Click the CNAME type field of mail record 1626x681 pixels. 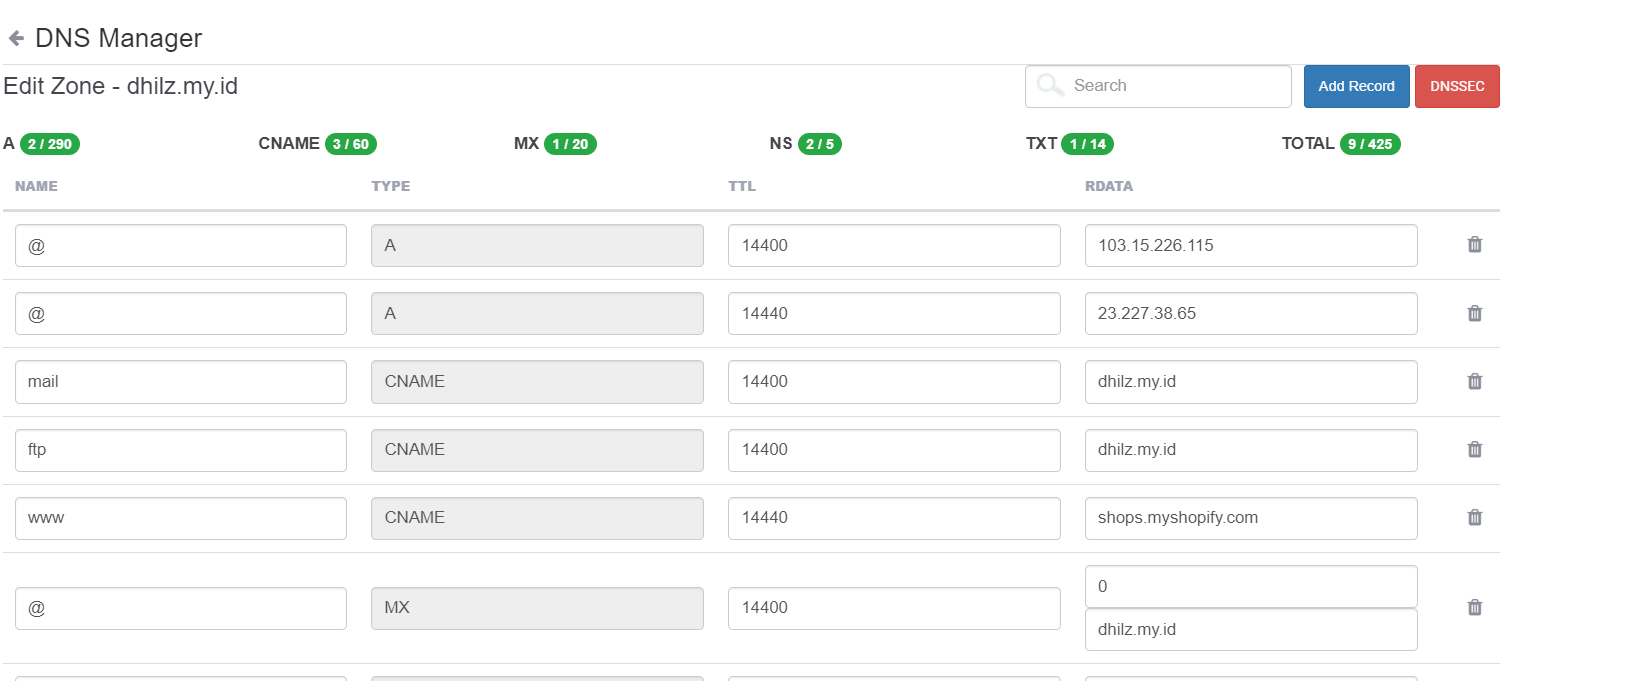[537, 382]
